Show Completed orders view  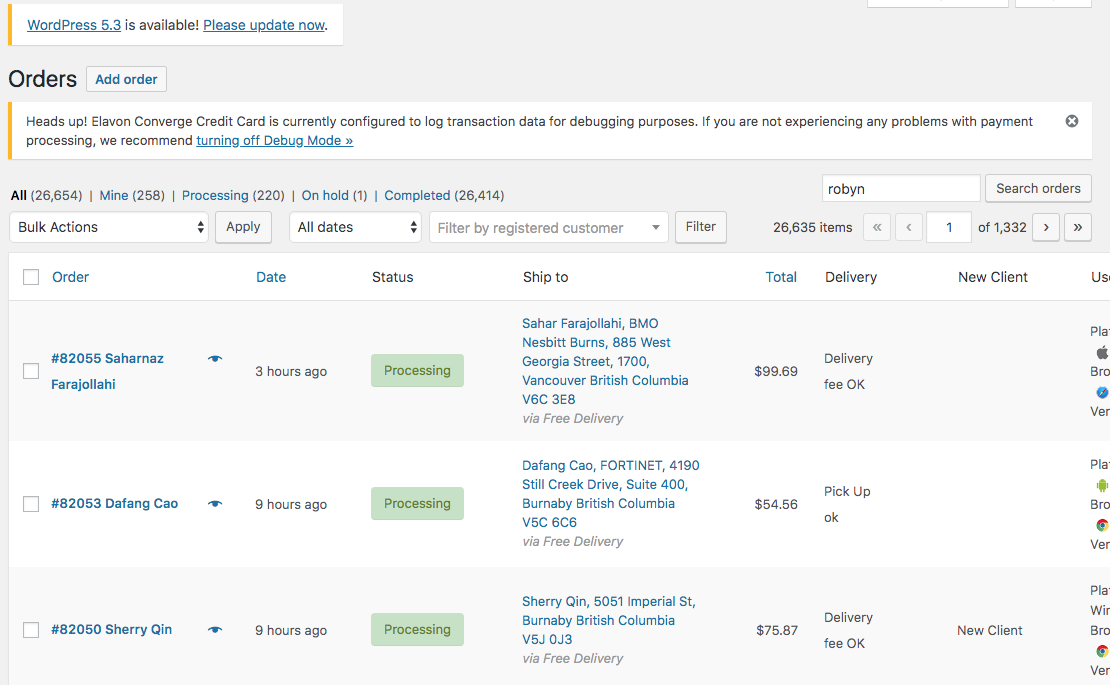pyautogui.click(x=417, y=195)
